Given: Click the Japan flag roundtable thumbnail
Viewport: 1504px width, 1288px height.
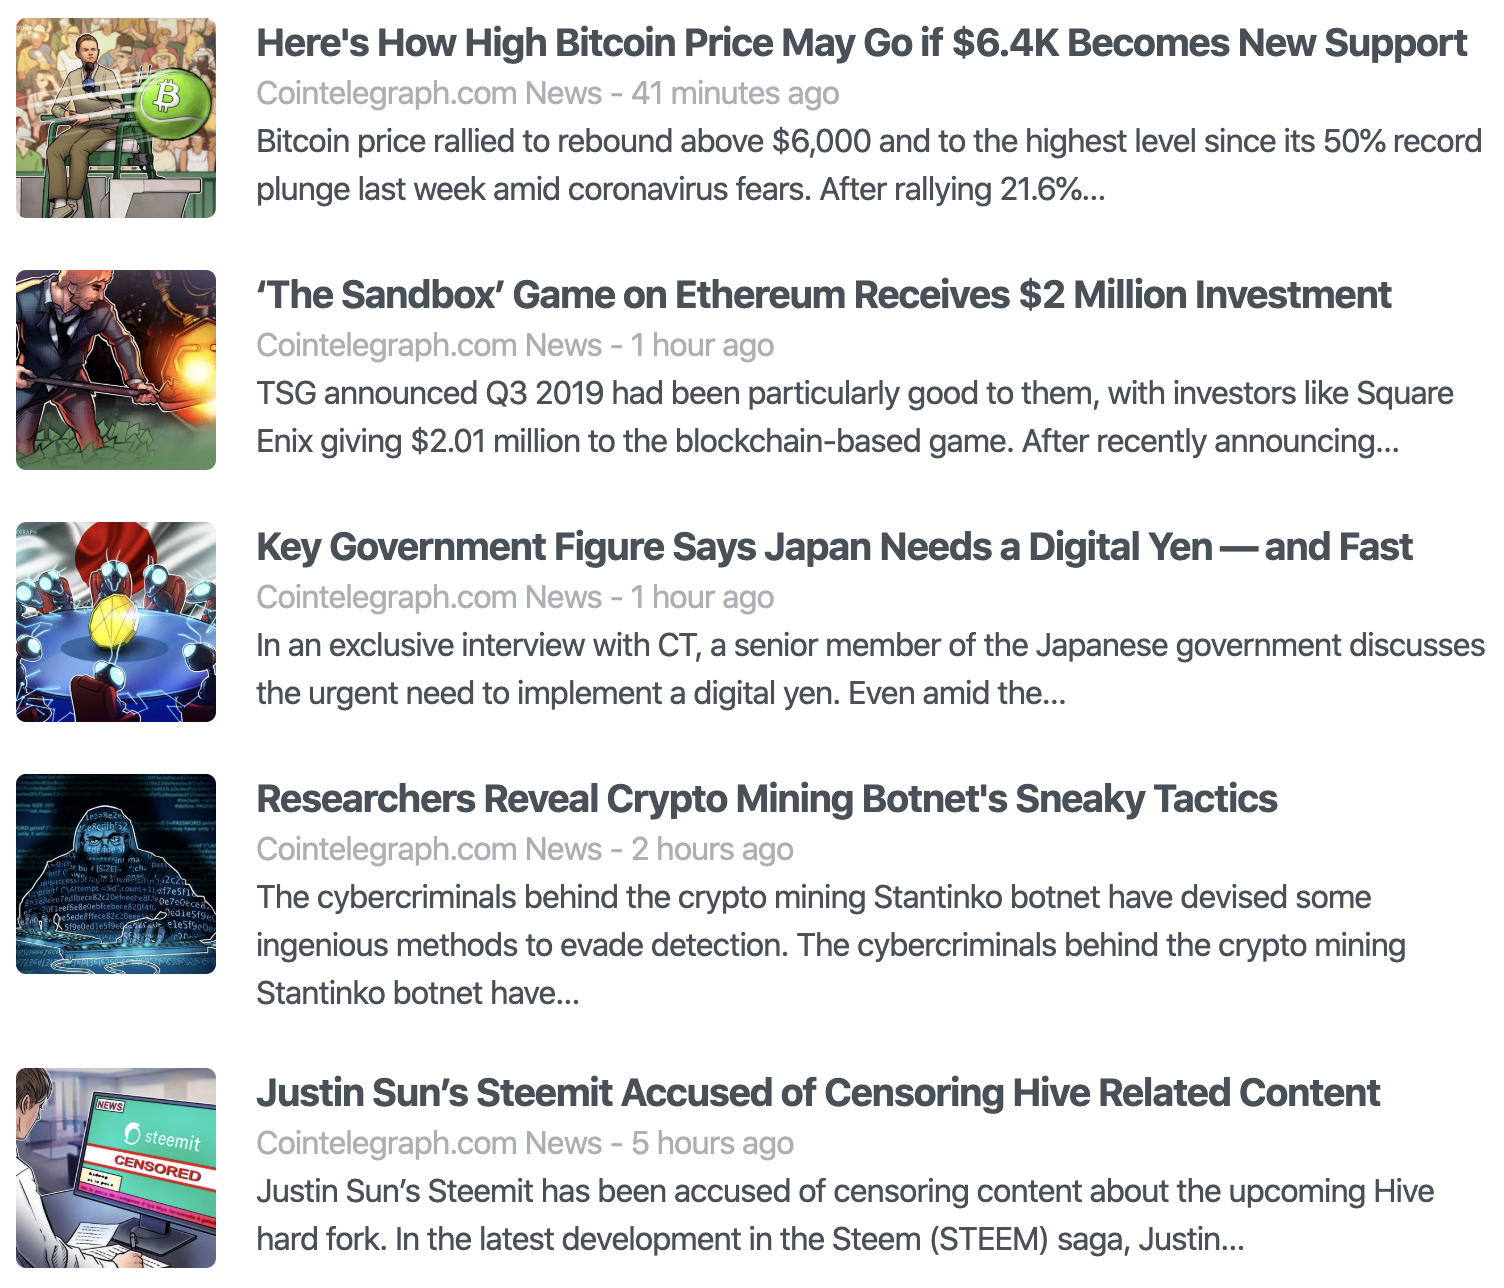Looking at the screenshot, I should 116,622.
